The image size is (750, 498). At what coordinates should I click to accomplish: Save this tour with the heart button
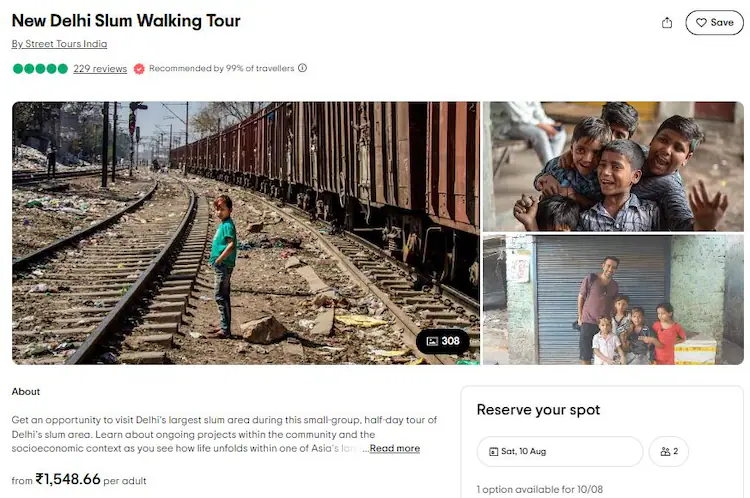tap(714, 22)
